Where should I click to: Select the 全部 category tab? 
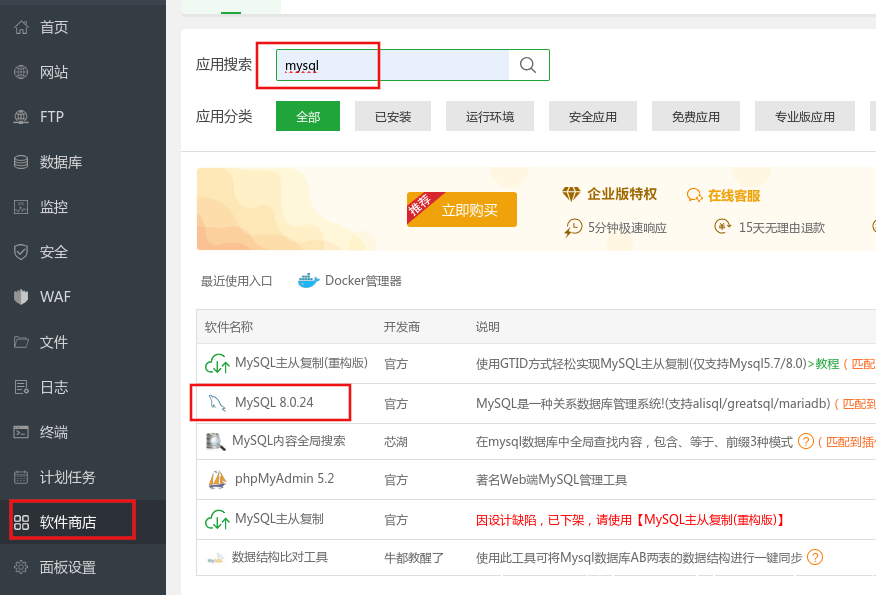tap(308, 116)
